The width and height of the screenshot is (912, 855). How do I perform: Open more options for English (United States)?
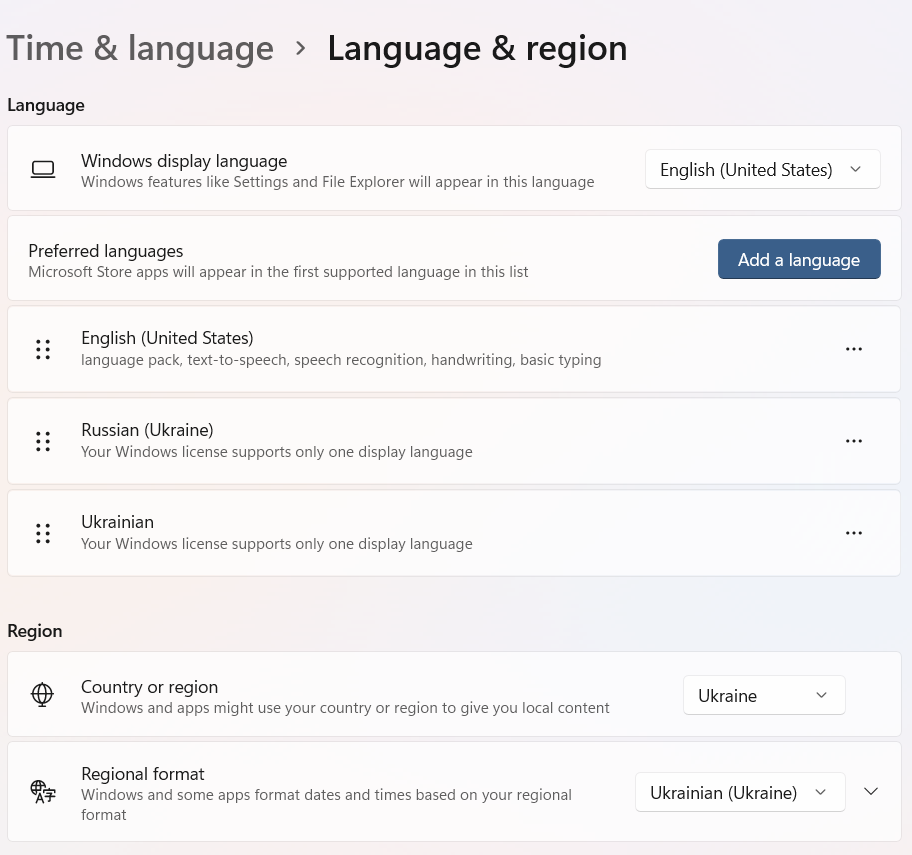click(x=853, y=349)
